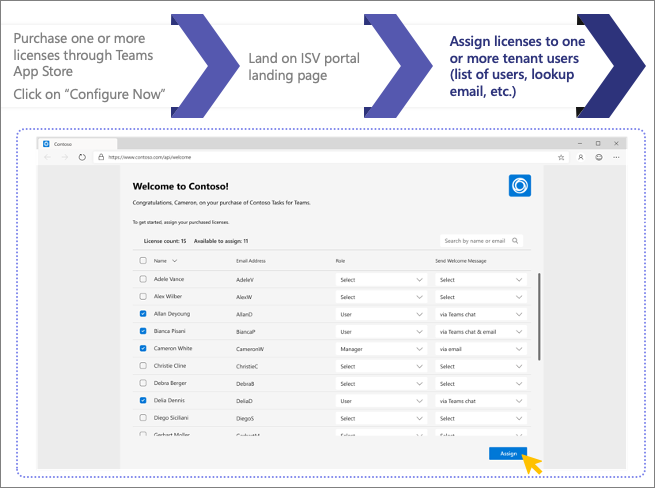Open welcome message dropdown for Debra Berger

[481, 384]
